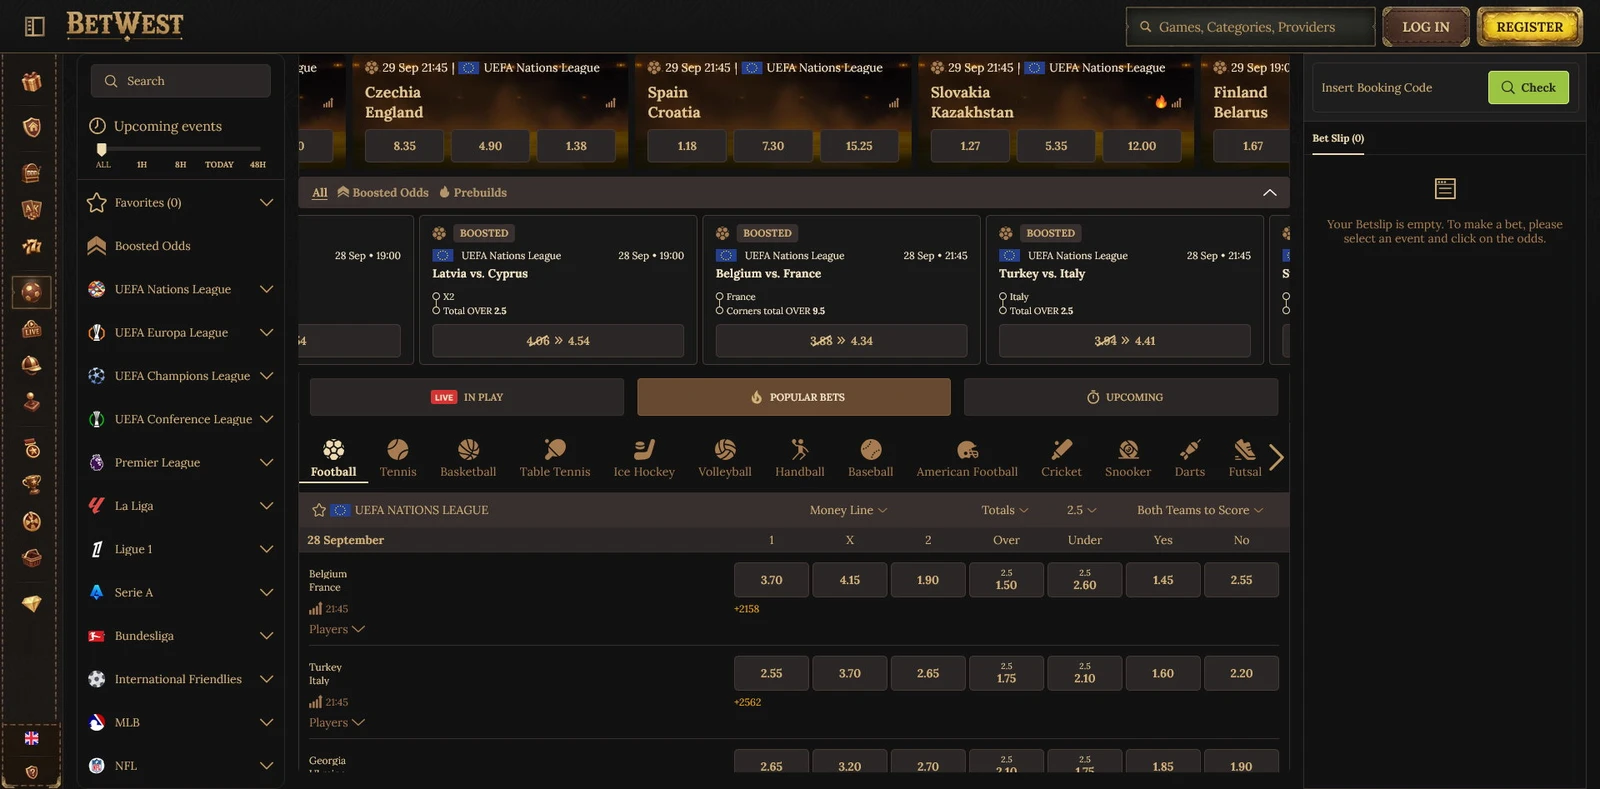Image resolution: width=1600 pixels, height=789 pixels.
Task: Select the Basketball sport icon
Action: coord(468,458)
